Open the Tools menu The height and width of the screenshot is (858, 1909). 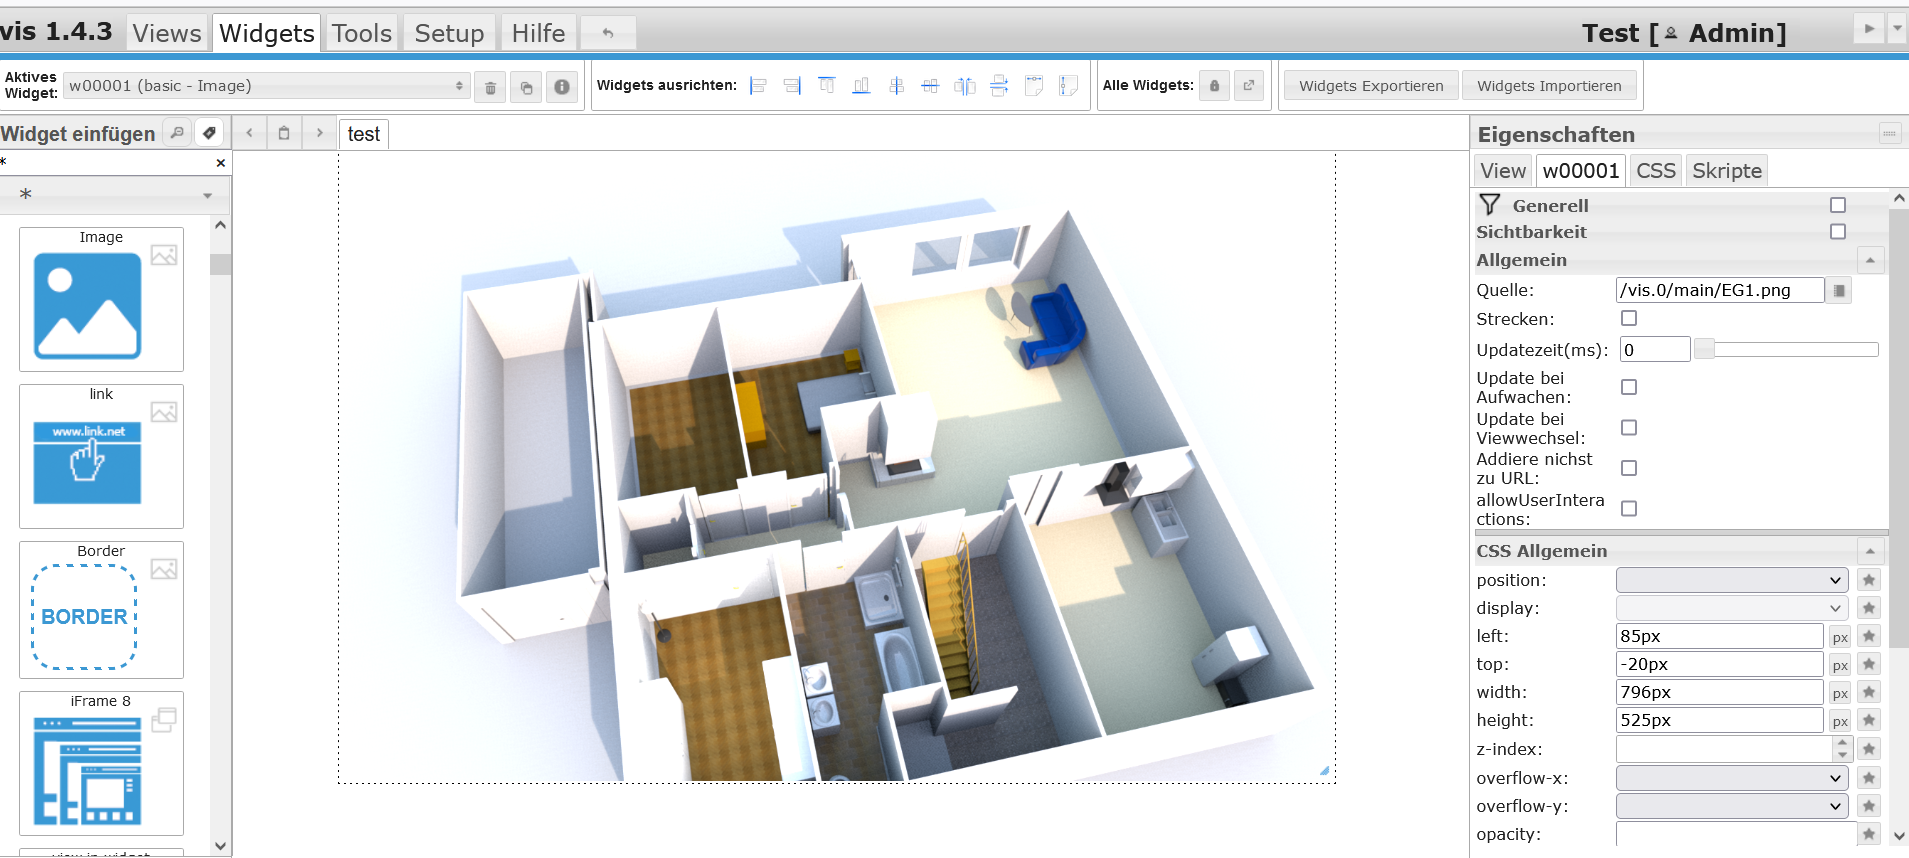(x=361, y=33)
